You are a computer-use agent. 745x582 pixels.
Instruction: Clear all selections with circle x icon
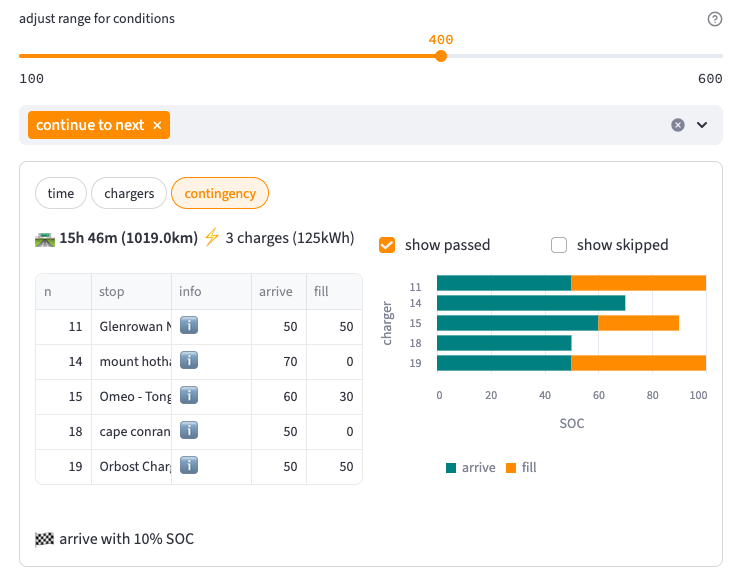coord(677,125)
